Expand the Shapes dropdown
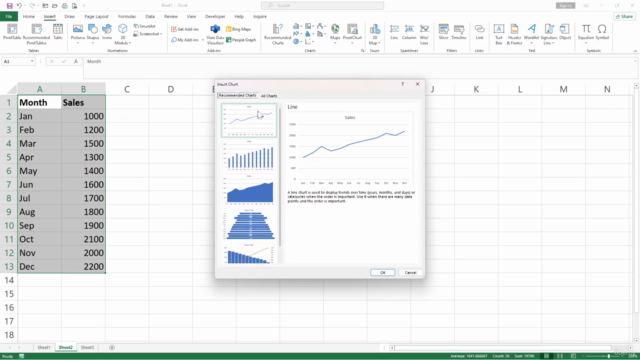Image resolution: width=640 pixels, height=360 pixels. pos(93,43)
